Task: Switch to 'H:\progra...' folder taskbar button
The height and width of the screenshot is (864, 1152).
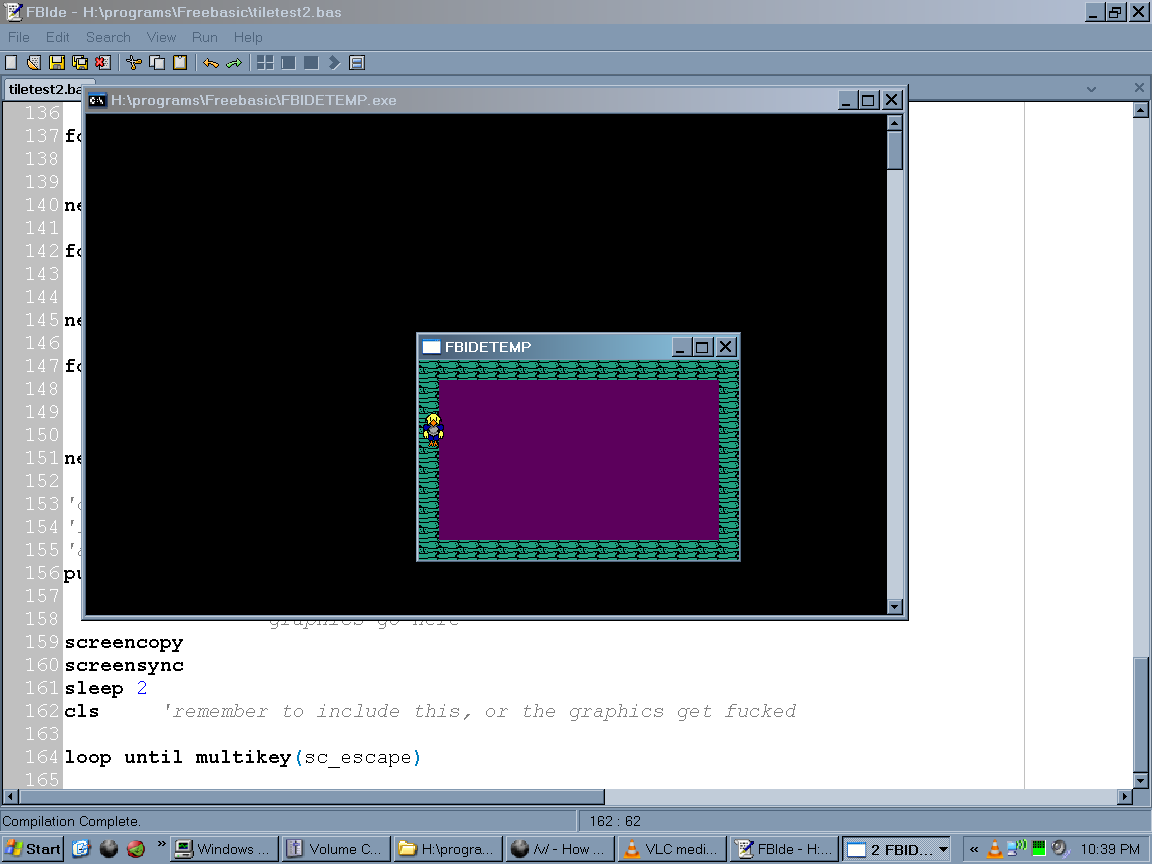Action: tap(449, 849)
